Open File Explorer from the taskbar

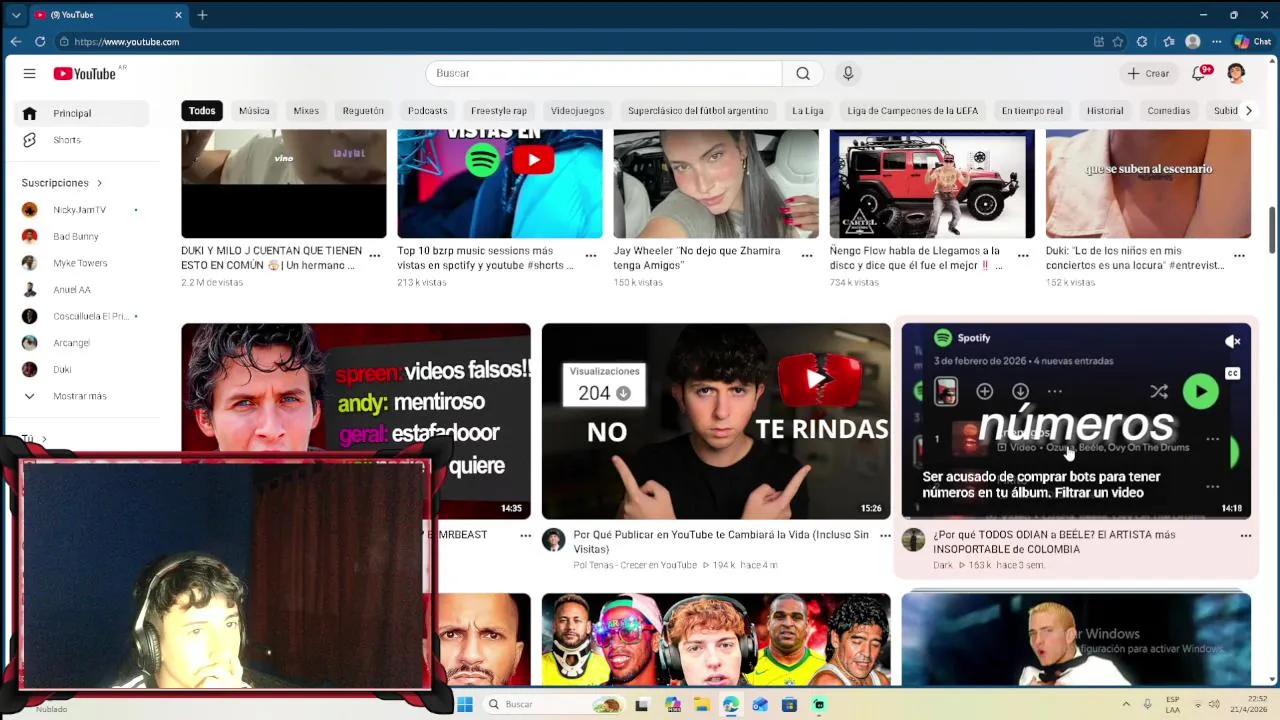click(x=701, y=704)
